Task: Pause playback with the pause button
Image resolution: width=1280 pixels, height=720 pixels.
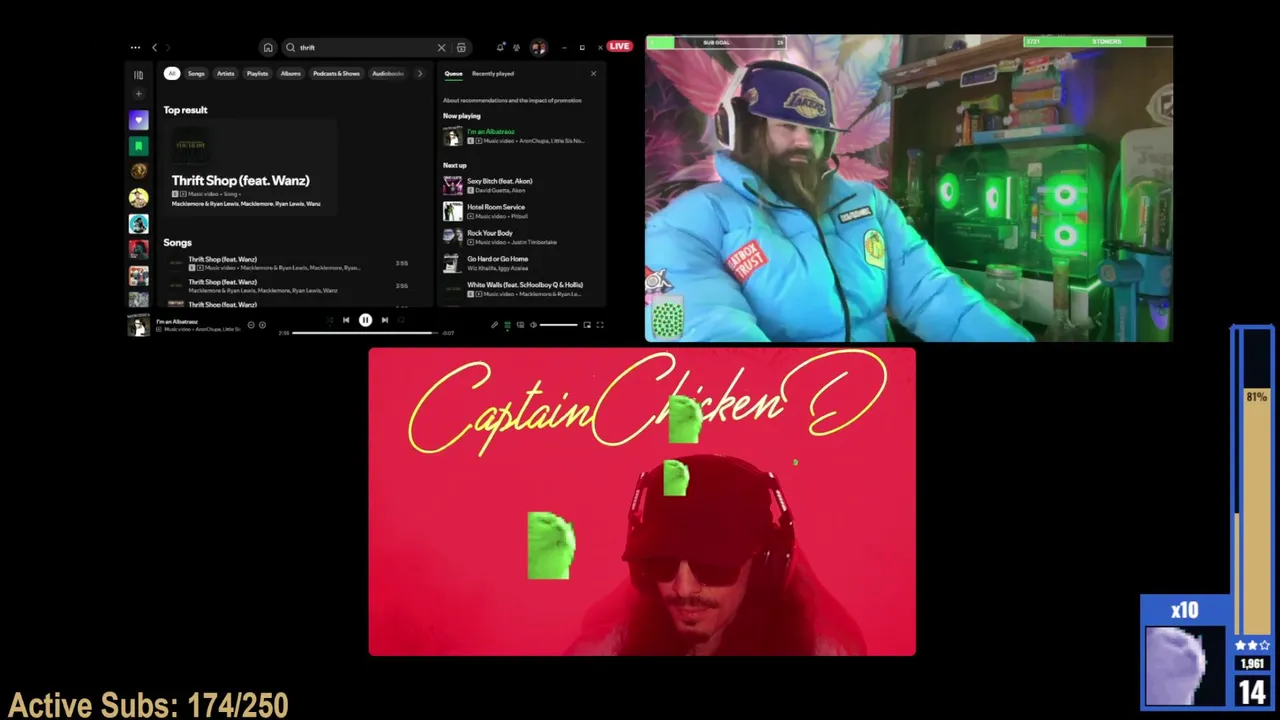Action: pos(365,320)
